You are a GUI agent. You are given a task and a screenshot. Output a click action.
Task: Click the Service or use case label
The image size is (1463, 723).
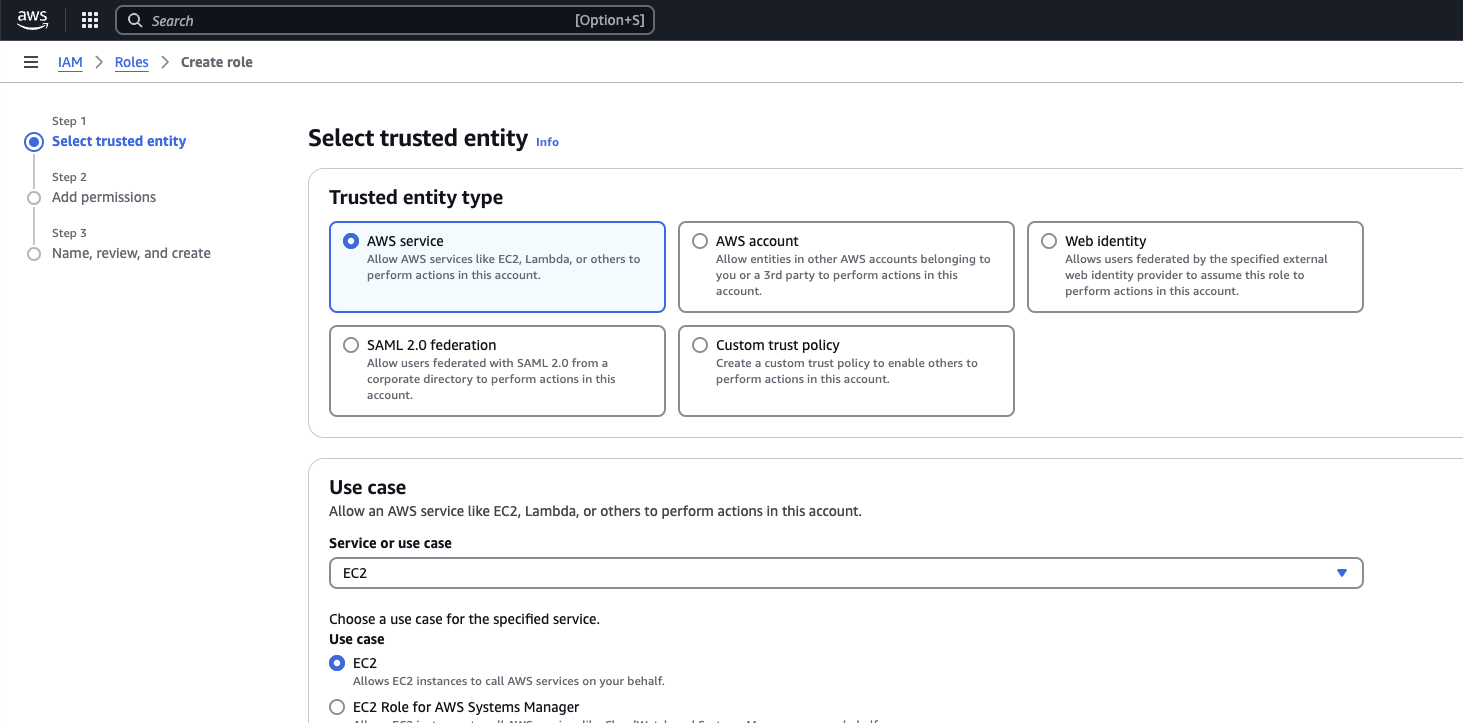390,543
